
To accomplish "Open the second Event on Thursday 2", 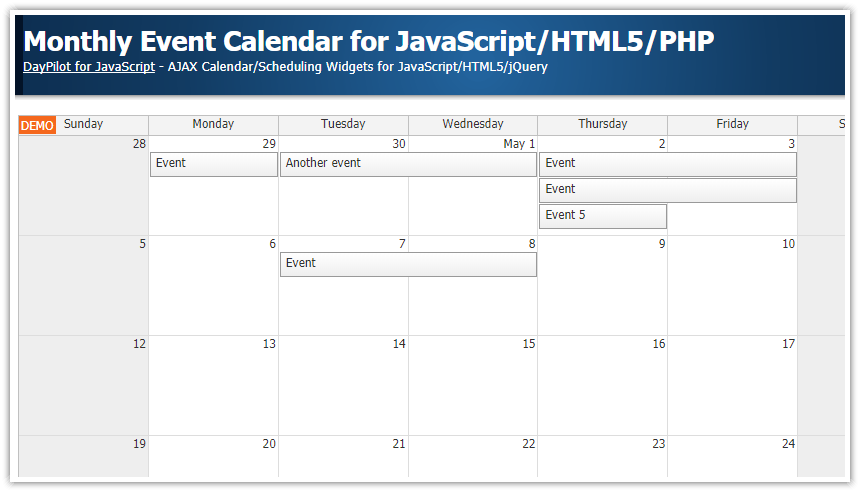I will tap(668, 190).
